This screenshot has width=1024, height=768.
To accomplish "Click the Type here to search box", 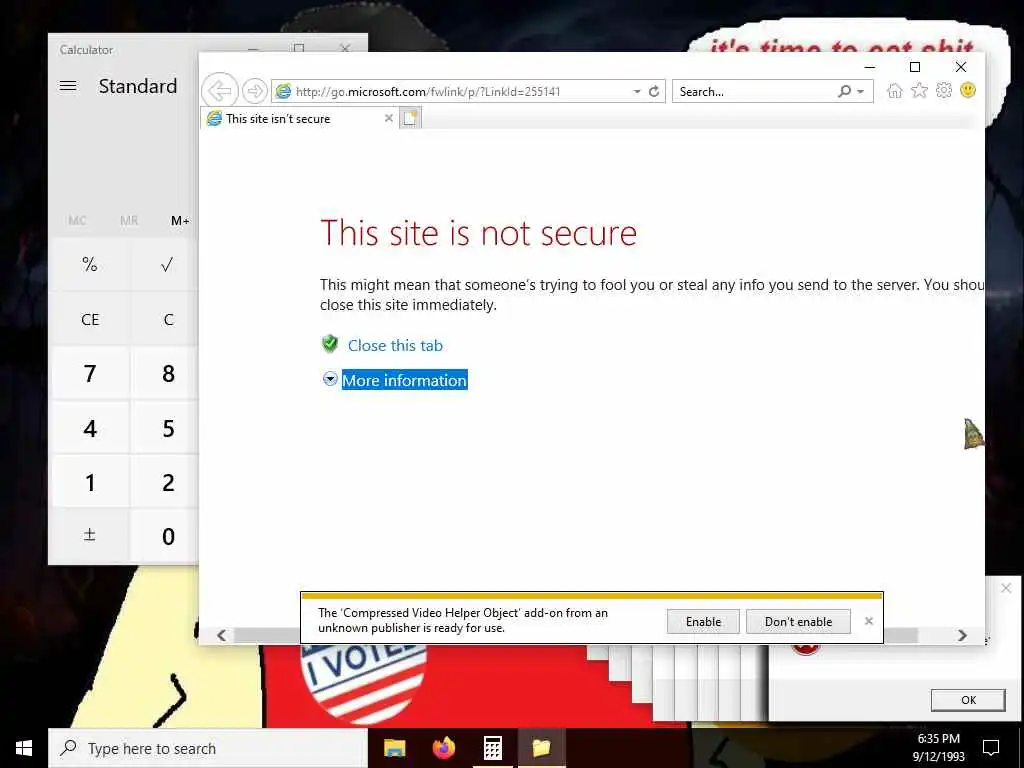I will [208, 748].
